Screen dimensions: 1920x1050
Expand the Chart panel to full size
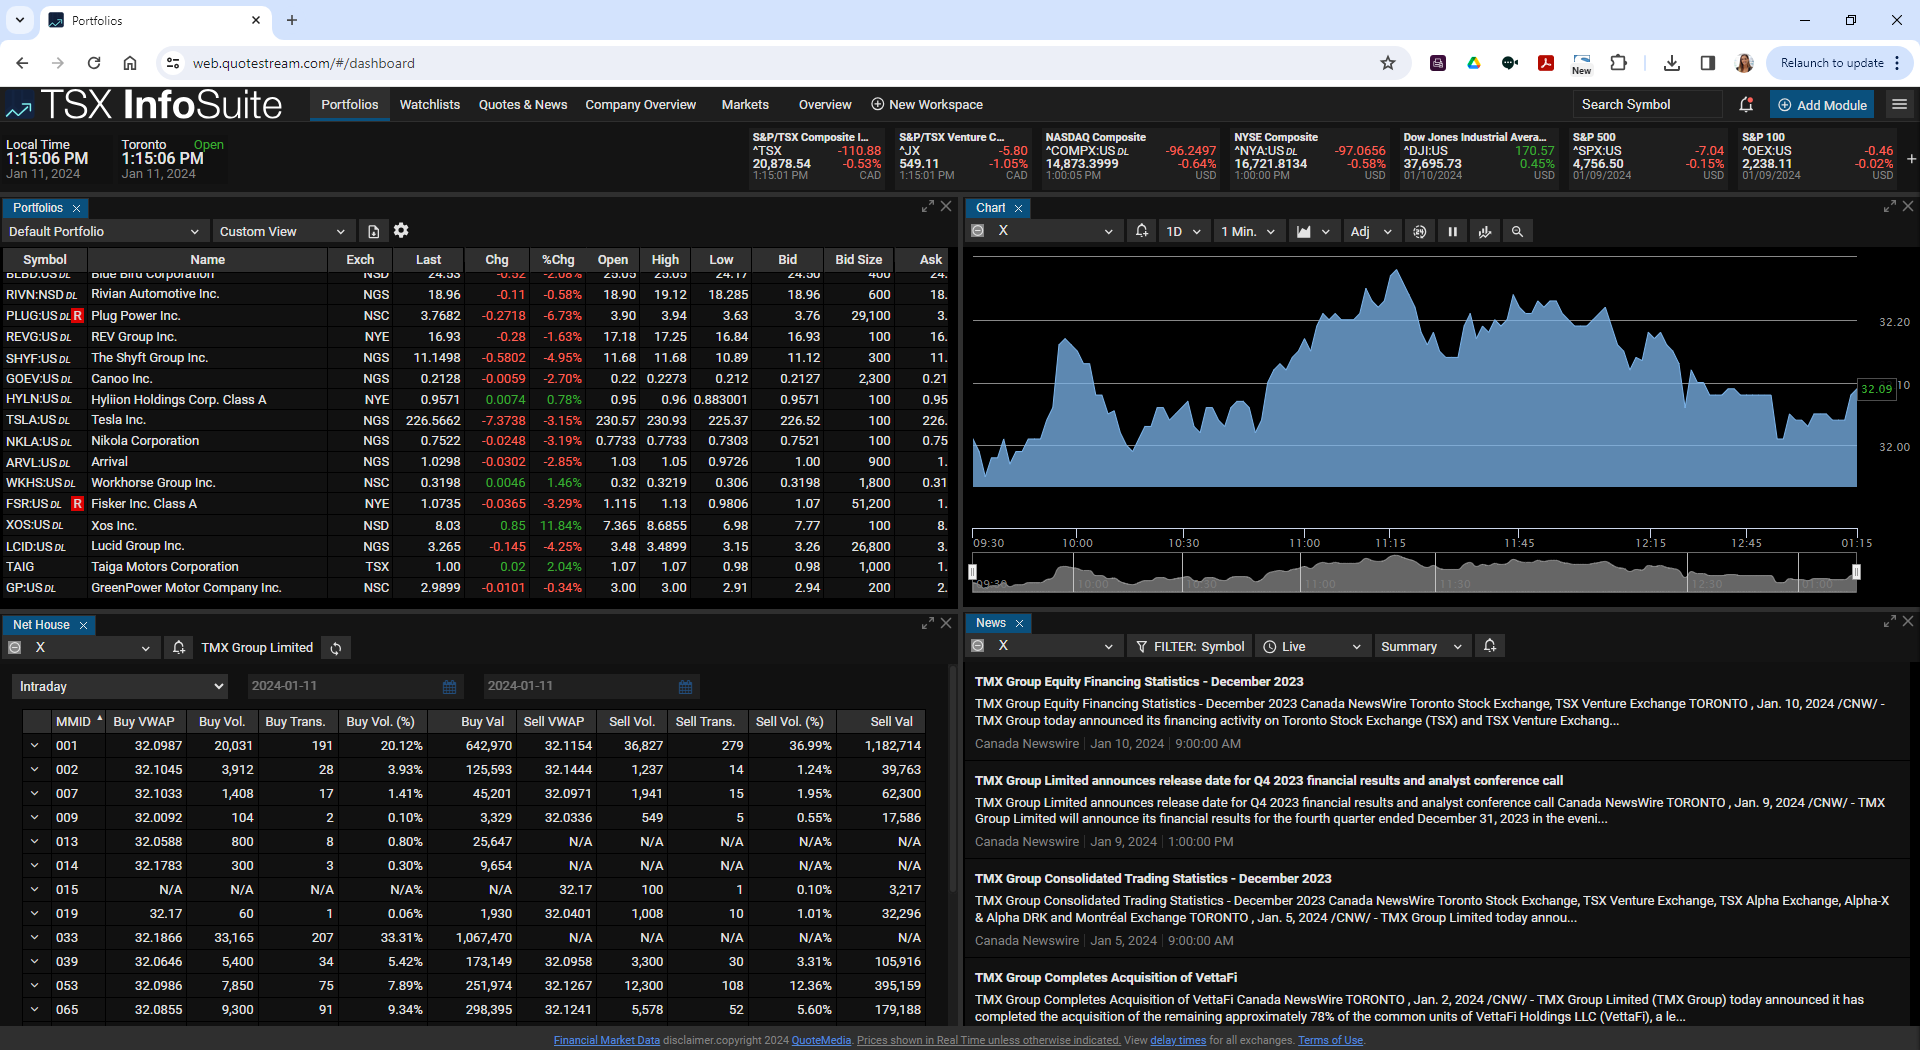pyautogui.click(x=1890, y=206)
